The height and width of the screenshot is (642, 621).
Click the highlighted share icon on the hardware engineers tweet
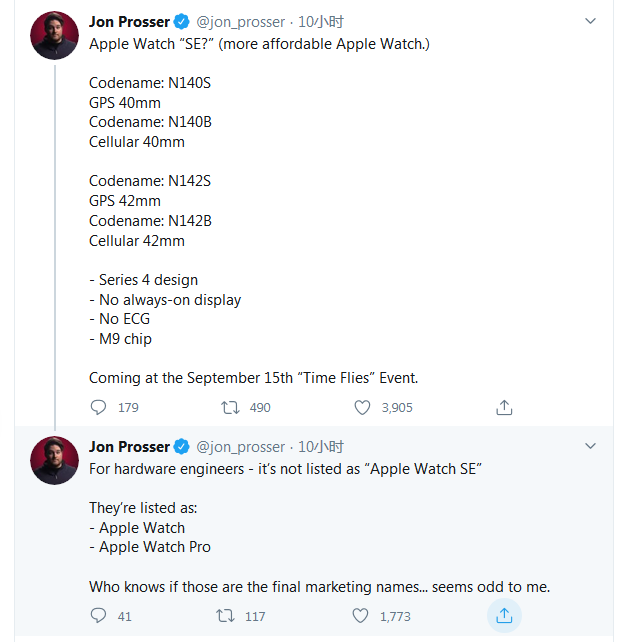pyautogui.click(x=504, y=616)
